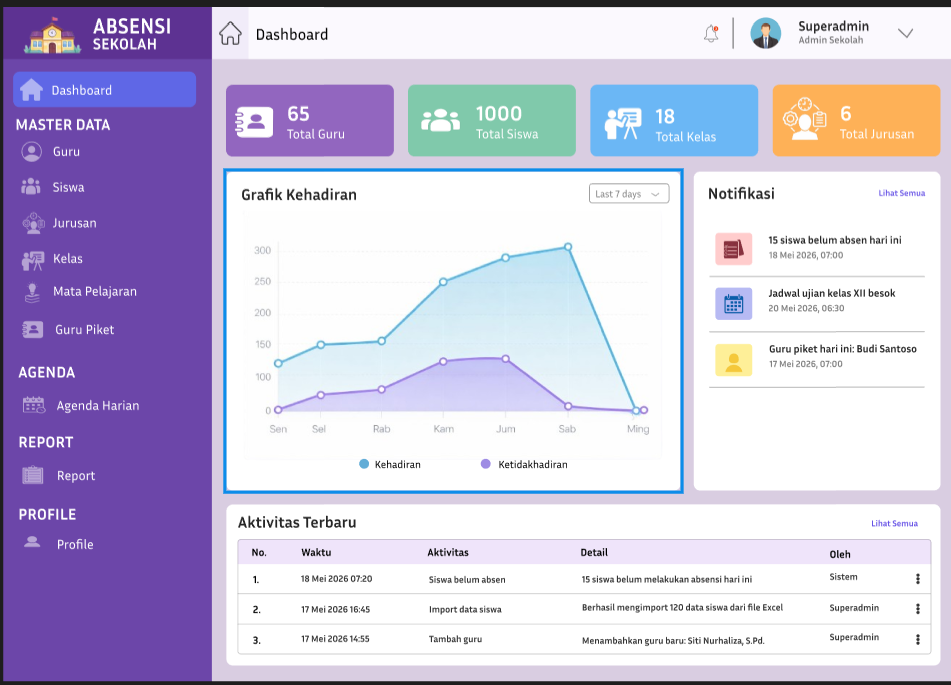
Task: Click the school building logo
Action: [x=52, y=35]
